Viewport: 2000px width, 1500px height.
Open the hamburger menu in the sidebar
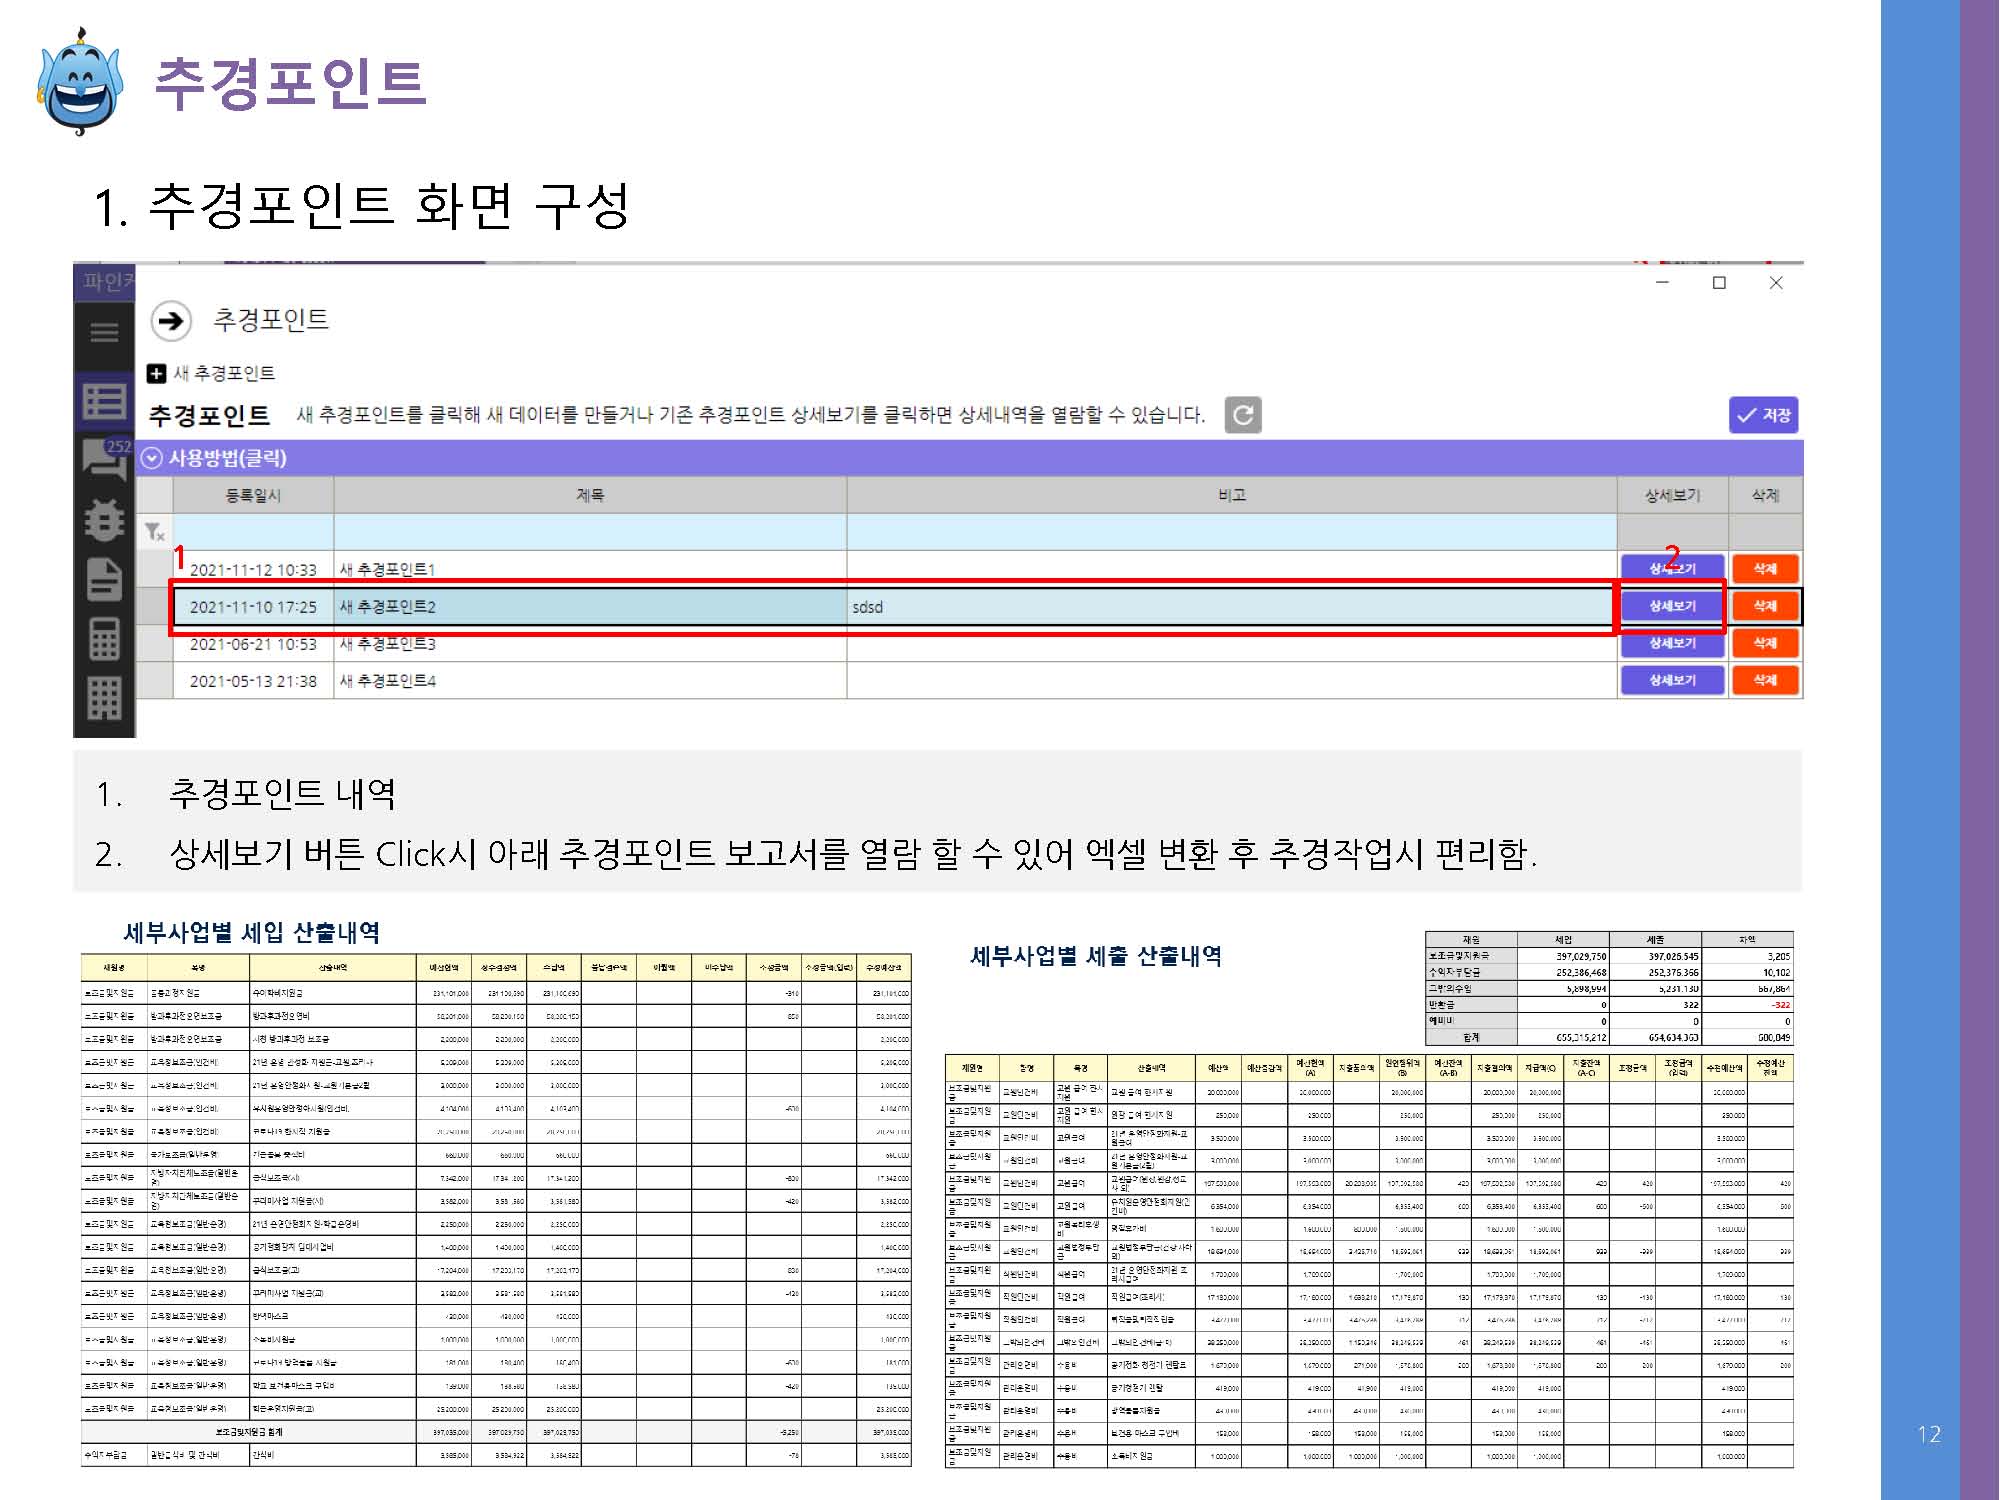104,332
